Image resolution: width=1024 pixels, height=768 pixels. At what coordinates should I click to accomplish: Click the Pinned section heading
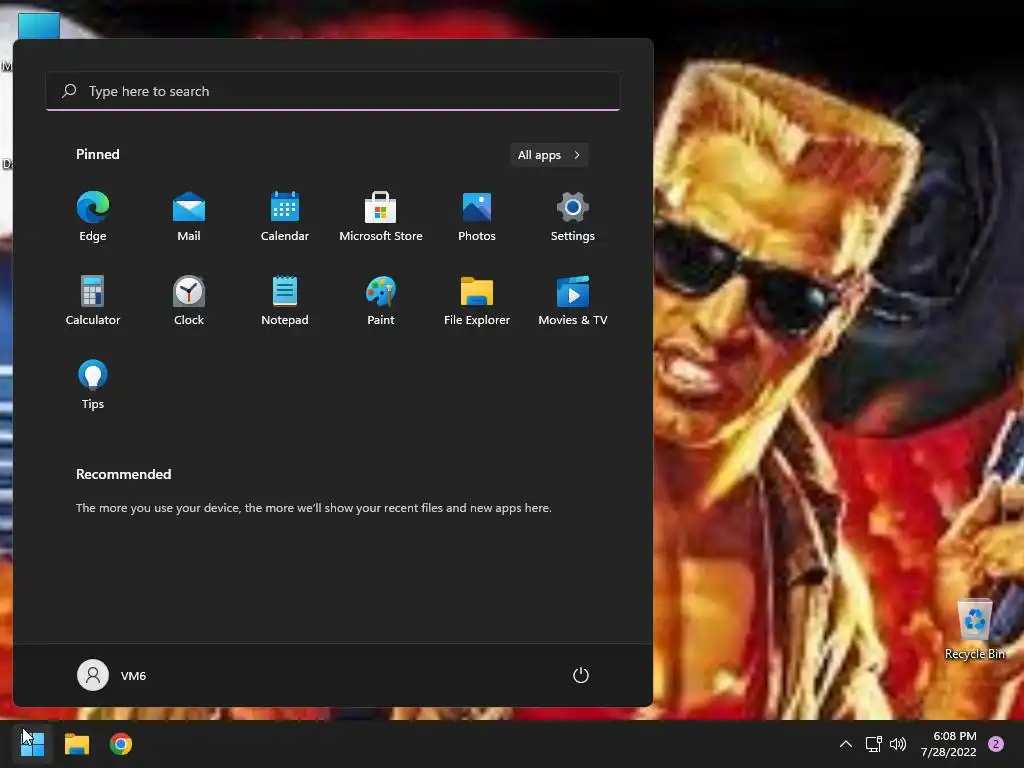pyautogui.click(x=98, y=154)
